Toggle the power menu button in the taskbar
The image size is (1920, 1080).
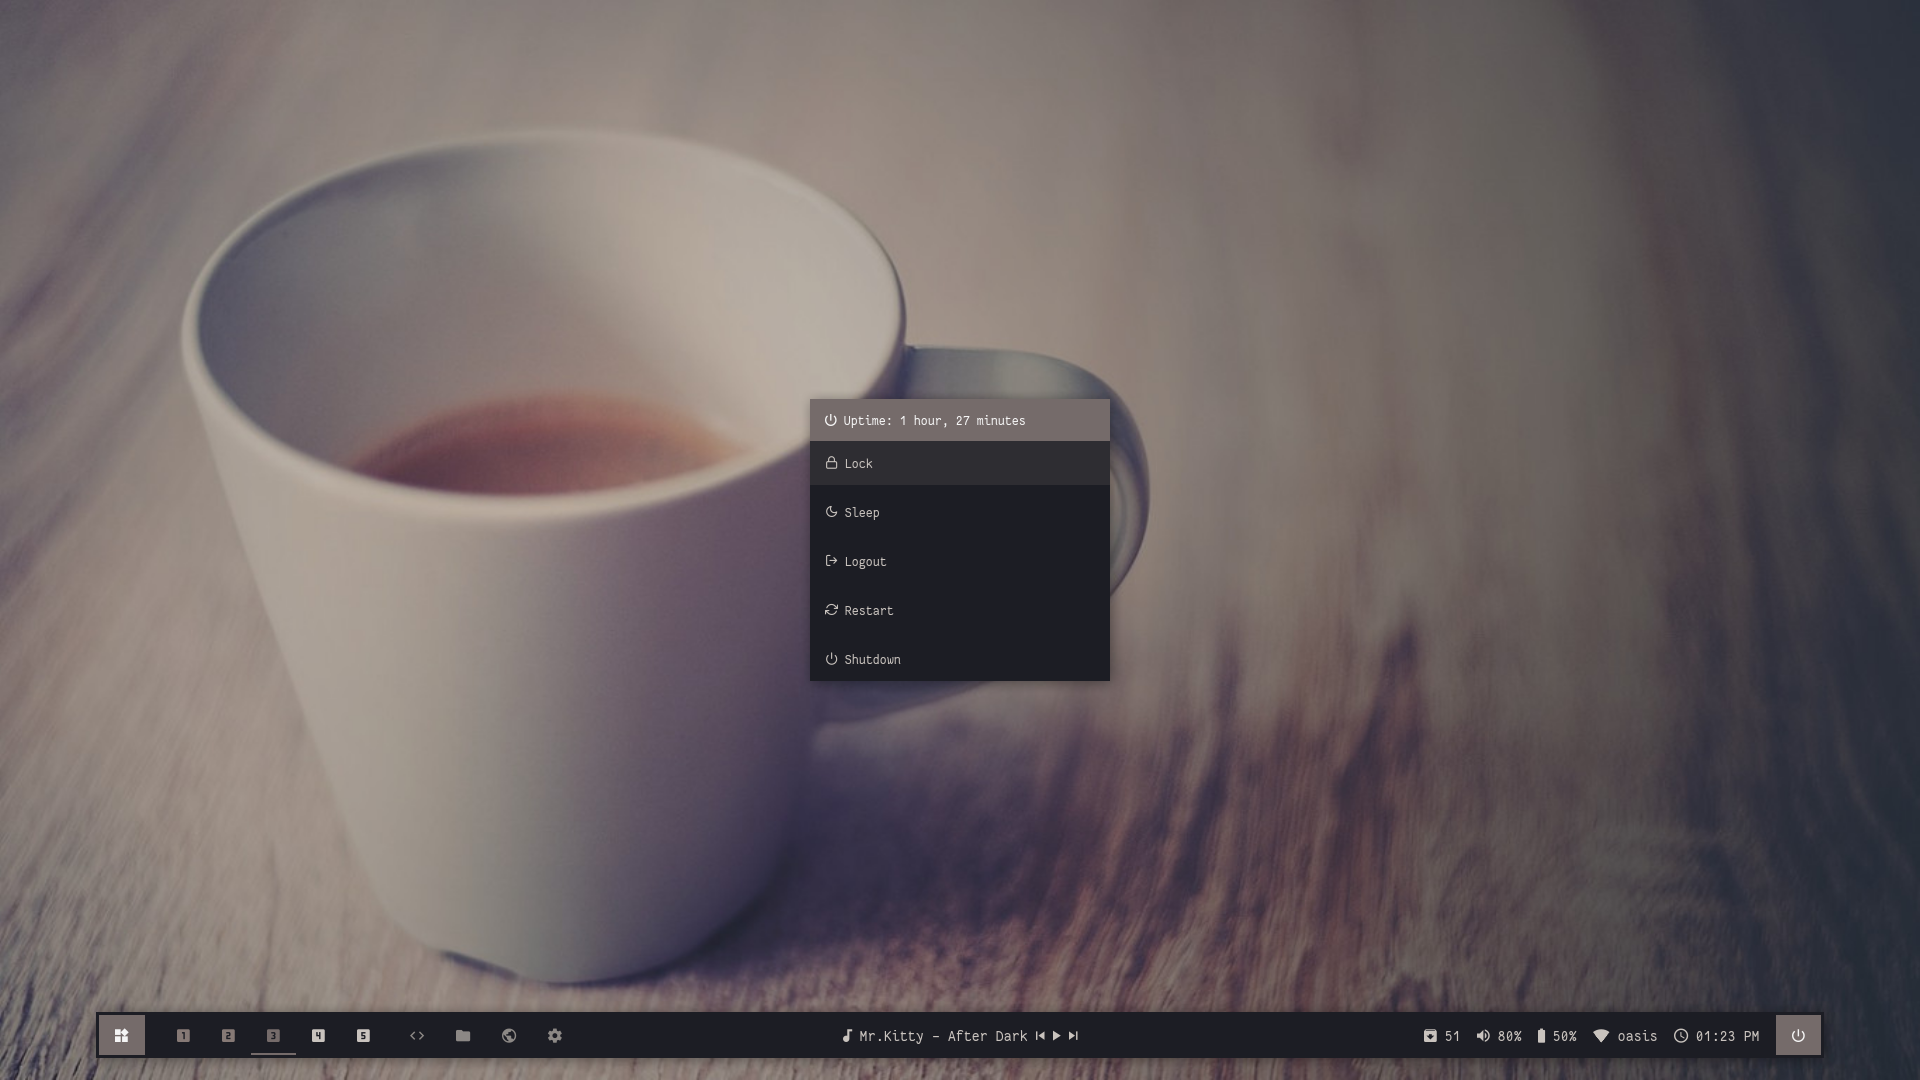tap(1797, 1036)
